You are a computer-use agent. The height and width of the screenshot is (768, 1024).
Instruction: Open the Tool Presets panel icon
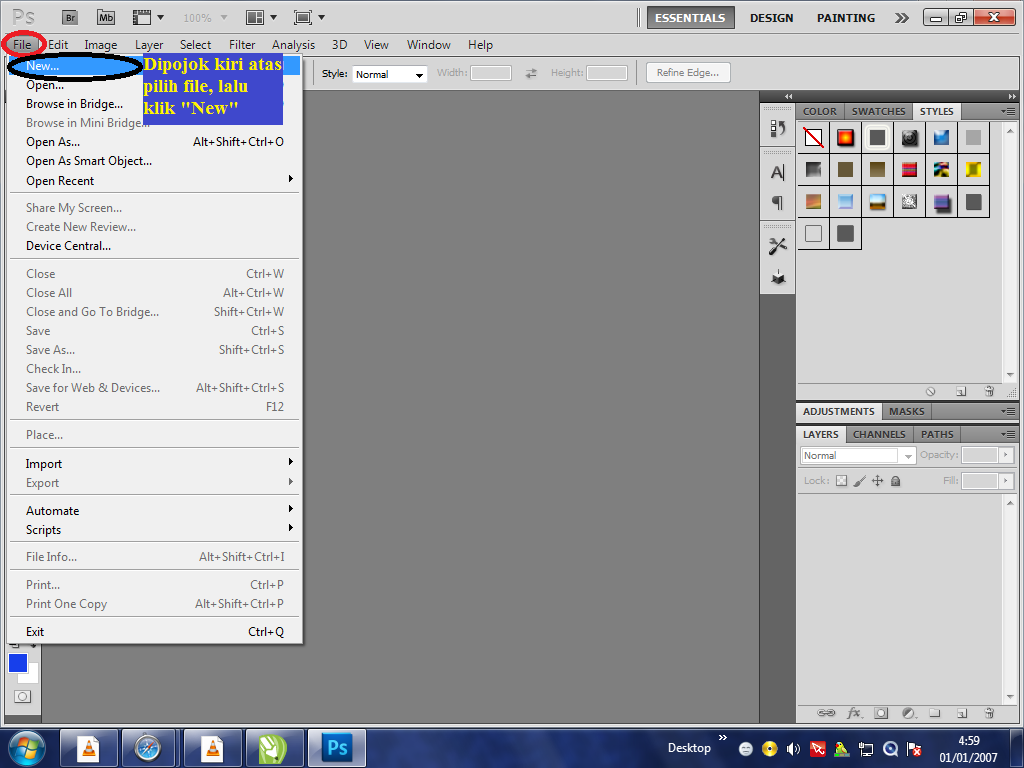(x=777, y=246)
